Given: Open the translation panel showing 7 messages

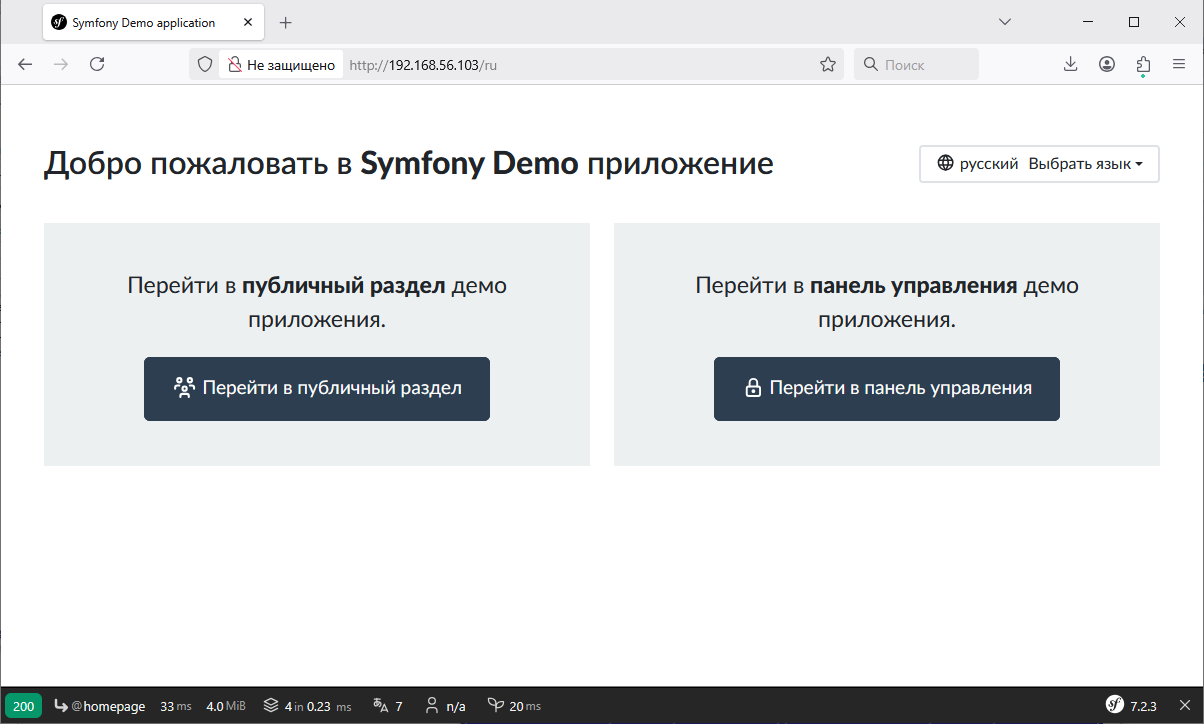Looking at the screenshot, I should [387, 706].
